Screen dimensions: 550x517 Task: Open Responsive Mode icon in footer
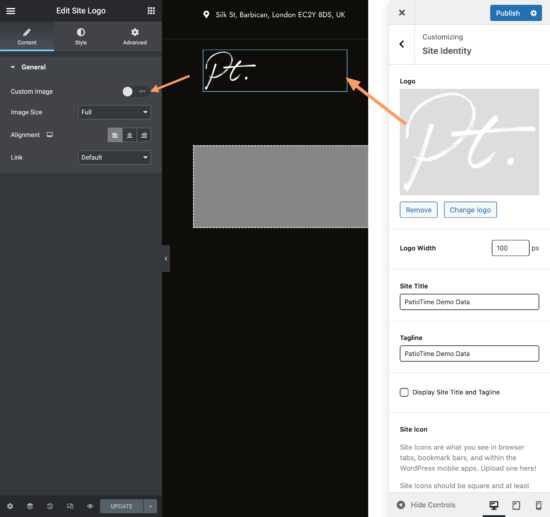(x=70, y=506)
